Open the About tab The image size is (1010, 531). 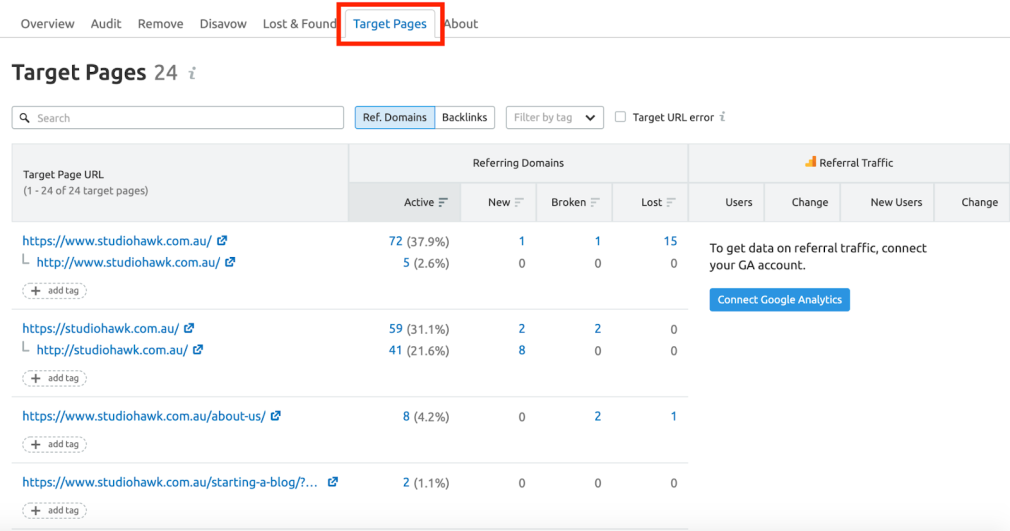461,24
